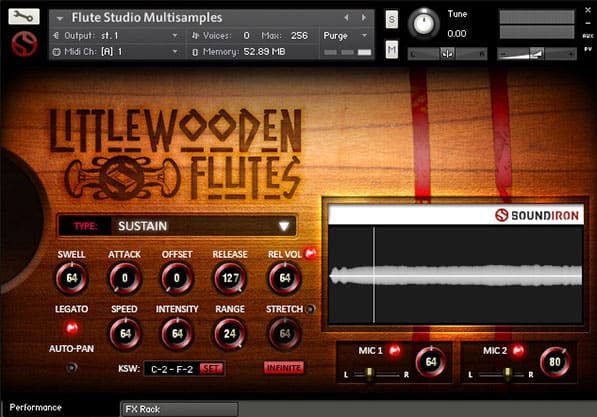Click the Memory 52.89 MB readout
The image size is (597, 417).
264,51
